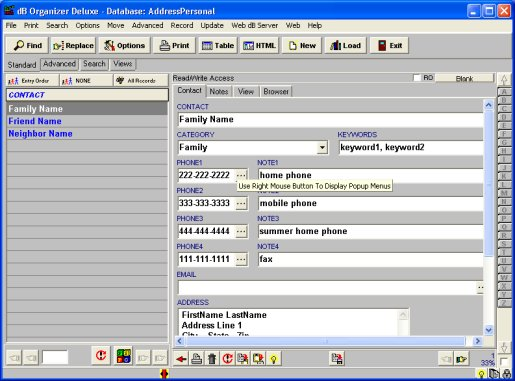Image resolution: width=515 pixels, height=381 pixels.
Task: Click the form's vertical scrollbar thumb
Action: [x=488, y=183]
